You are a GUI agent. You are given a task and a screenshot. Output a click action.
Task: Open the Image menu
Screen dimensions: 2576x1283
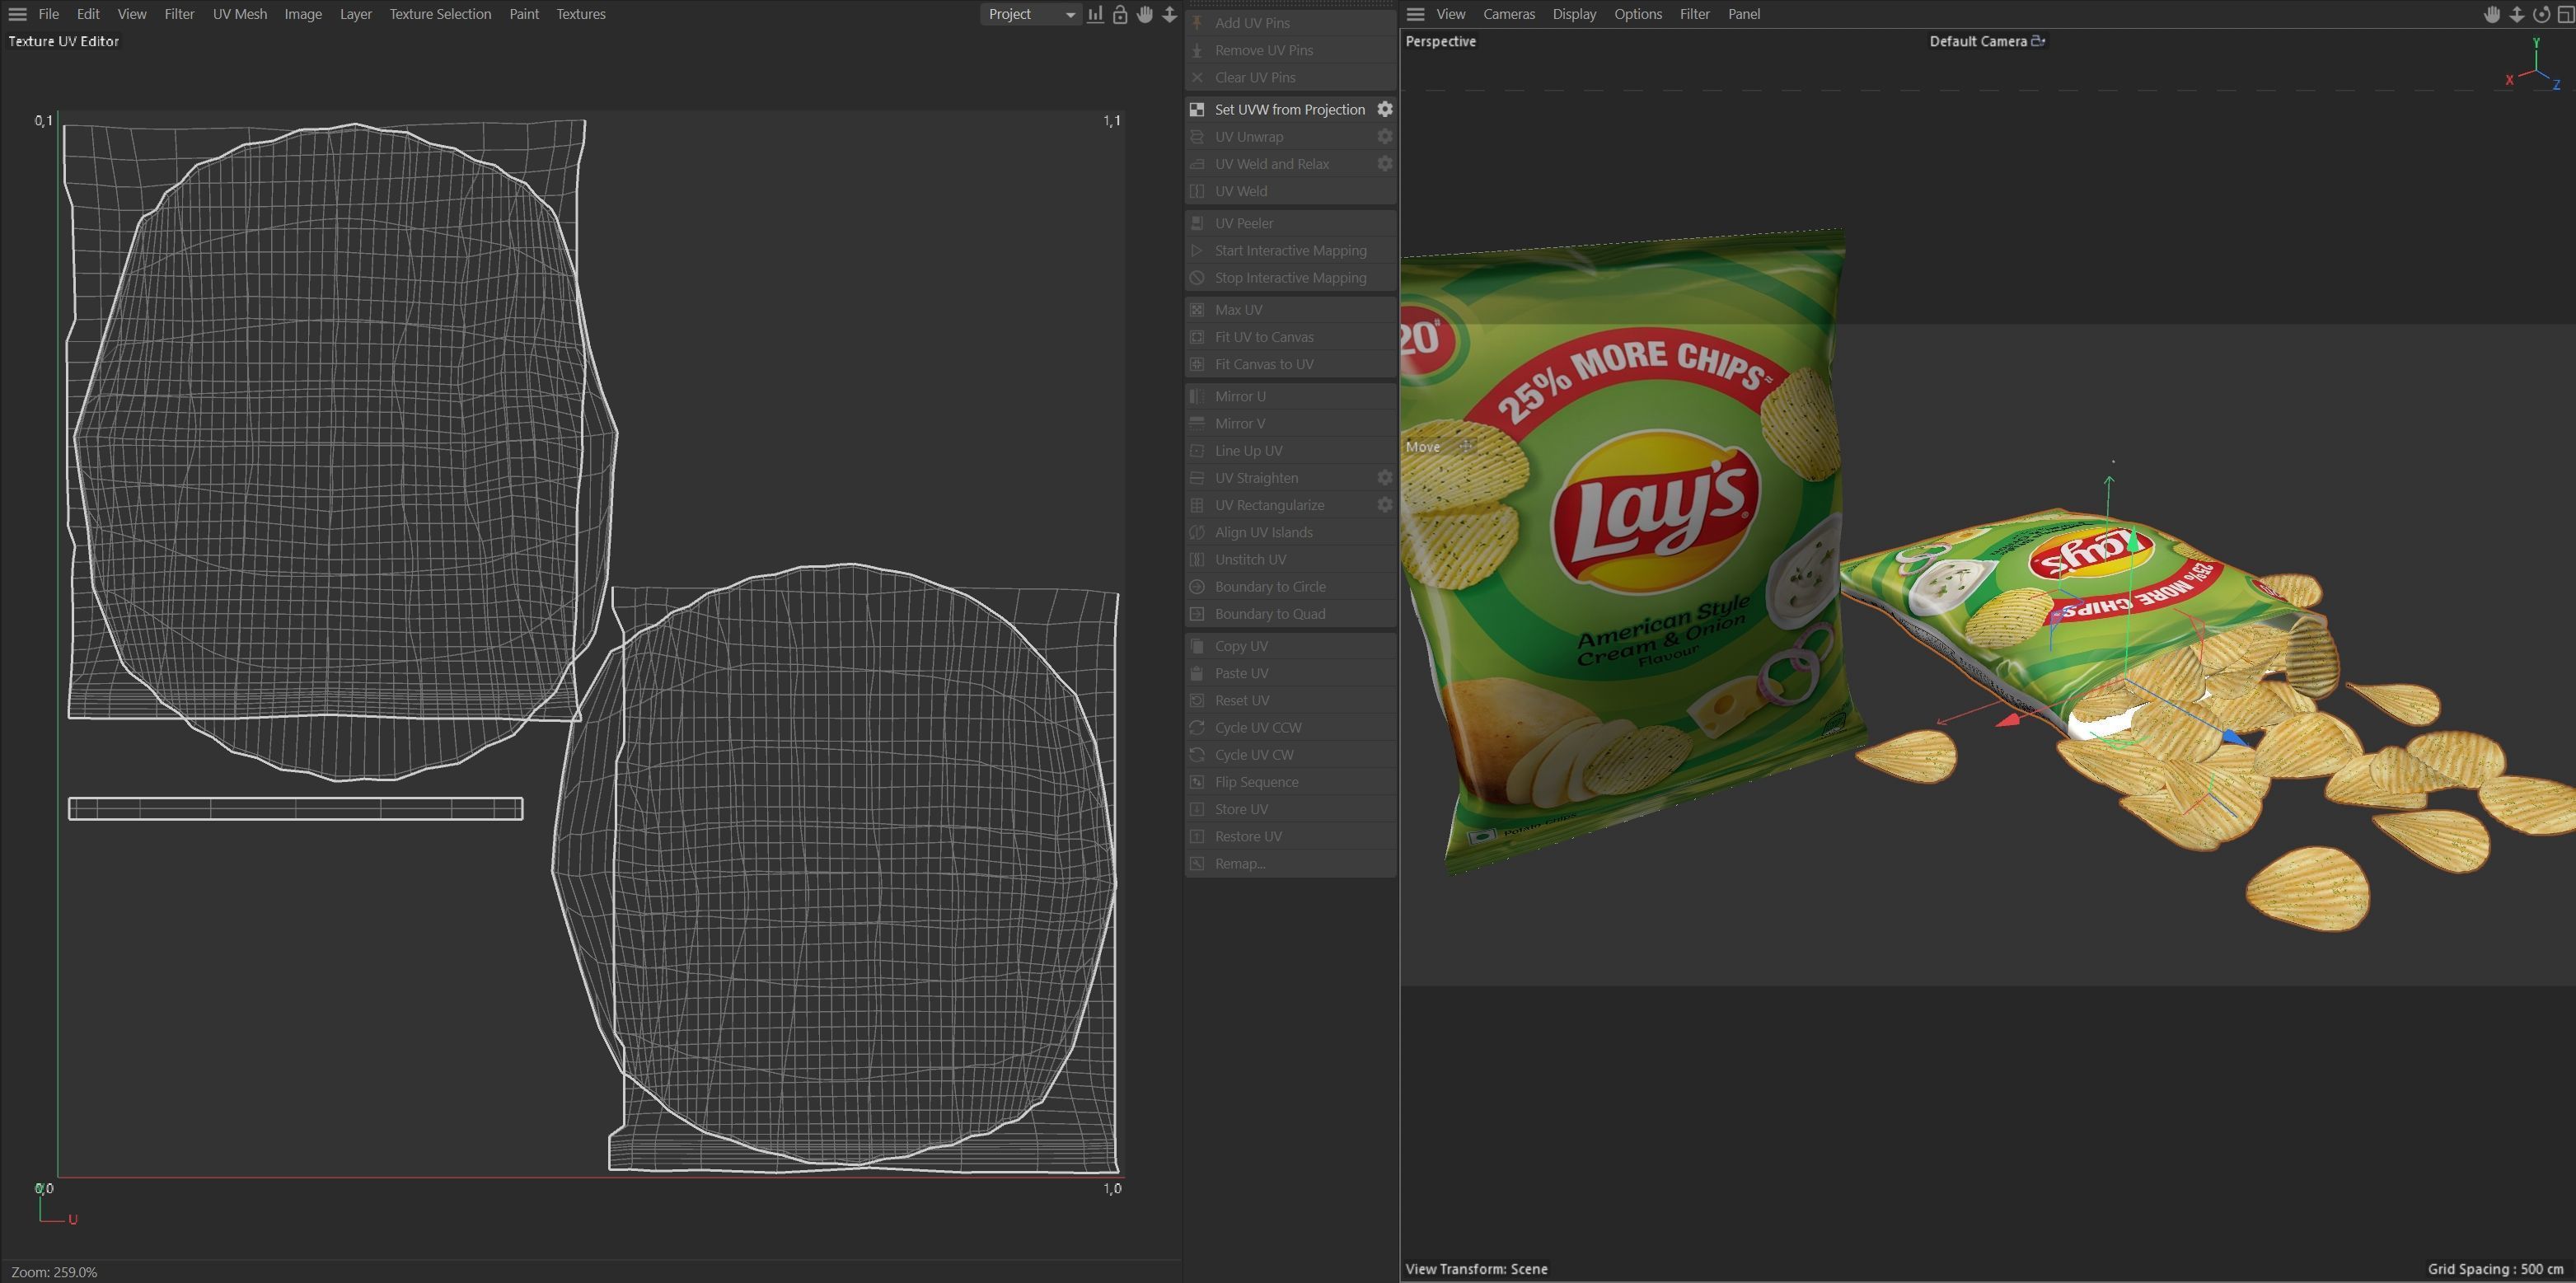click(303, 14)
